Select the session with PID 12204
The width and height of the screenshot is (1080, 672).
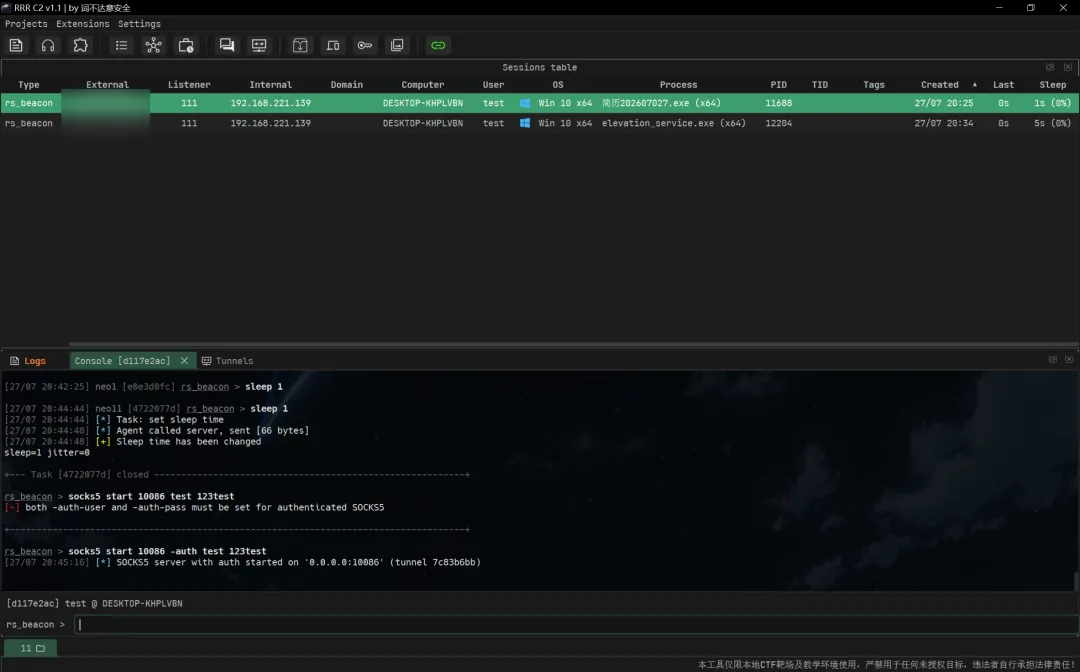tap(540, 123)
